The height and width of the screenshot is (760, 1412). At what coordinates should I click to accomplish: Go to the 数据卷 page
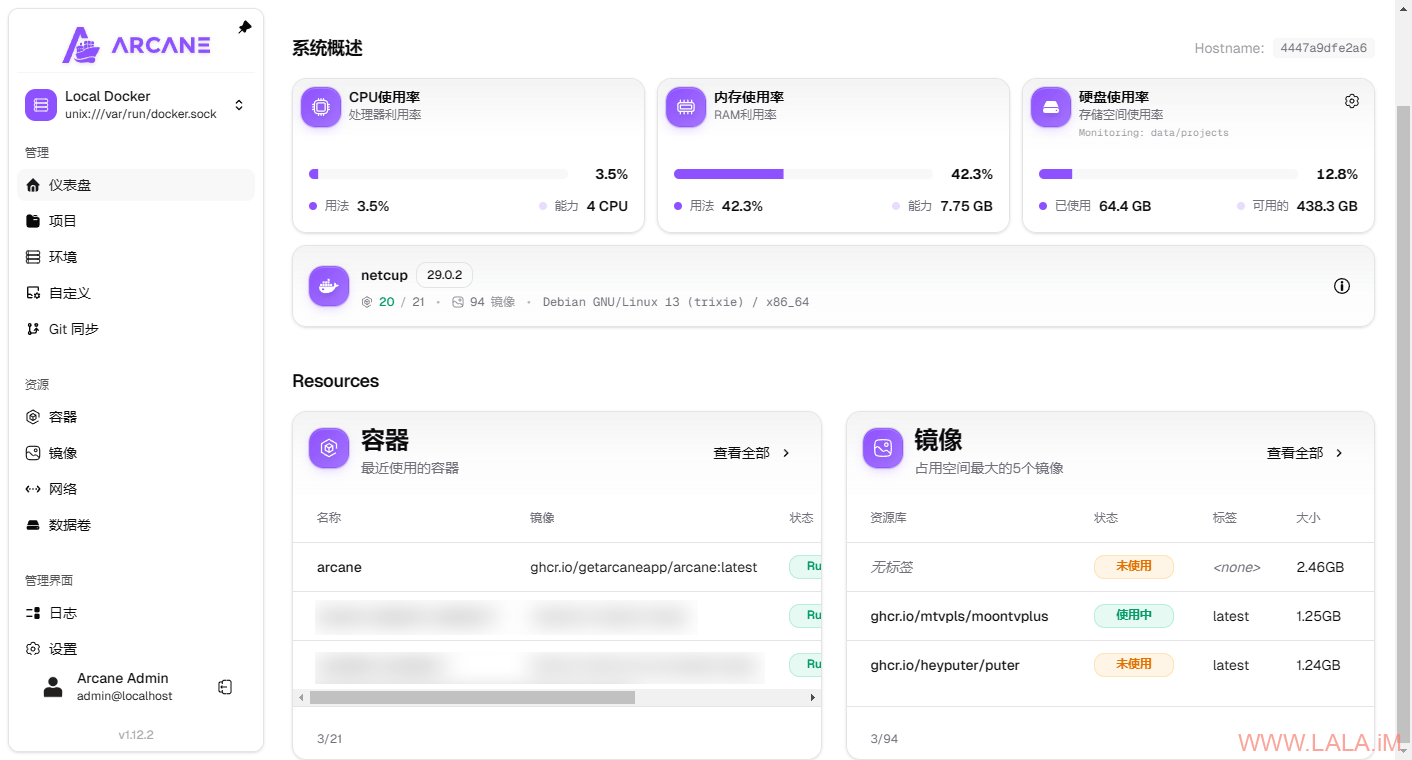point(69,525)
